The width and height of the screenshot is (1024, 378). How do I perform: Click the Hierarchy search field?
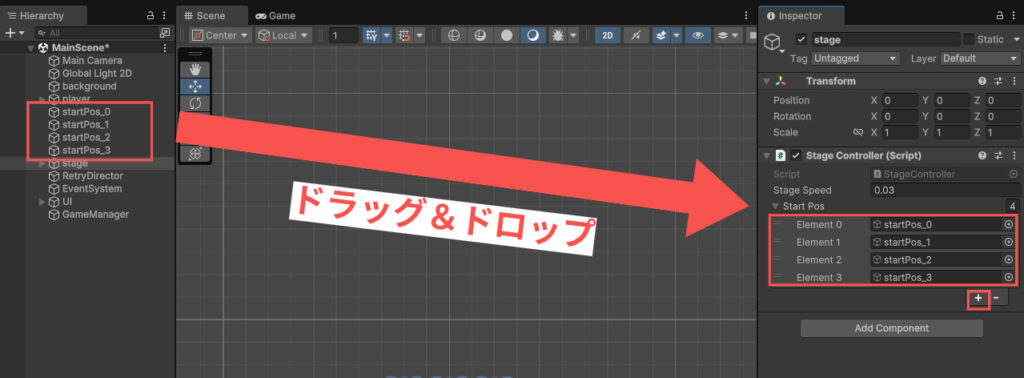[x=98, y=33]
